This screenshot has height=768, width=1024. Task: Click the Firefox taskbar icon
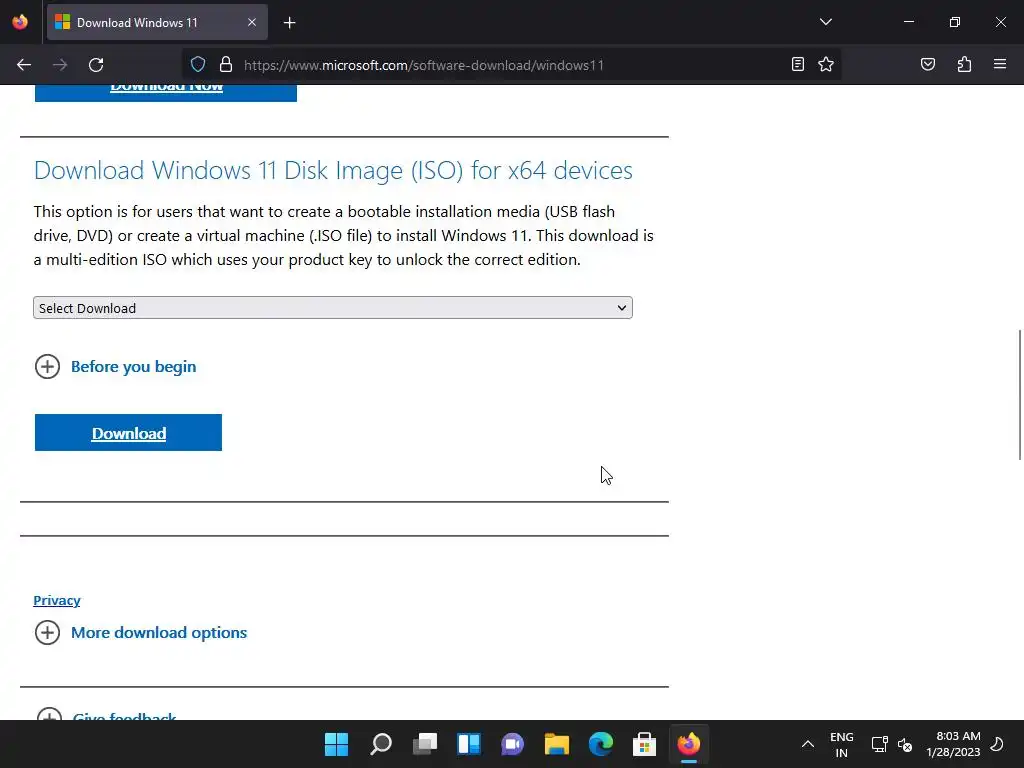[x=689, y=744]
